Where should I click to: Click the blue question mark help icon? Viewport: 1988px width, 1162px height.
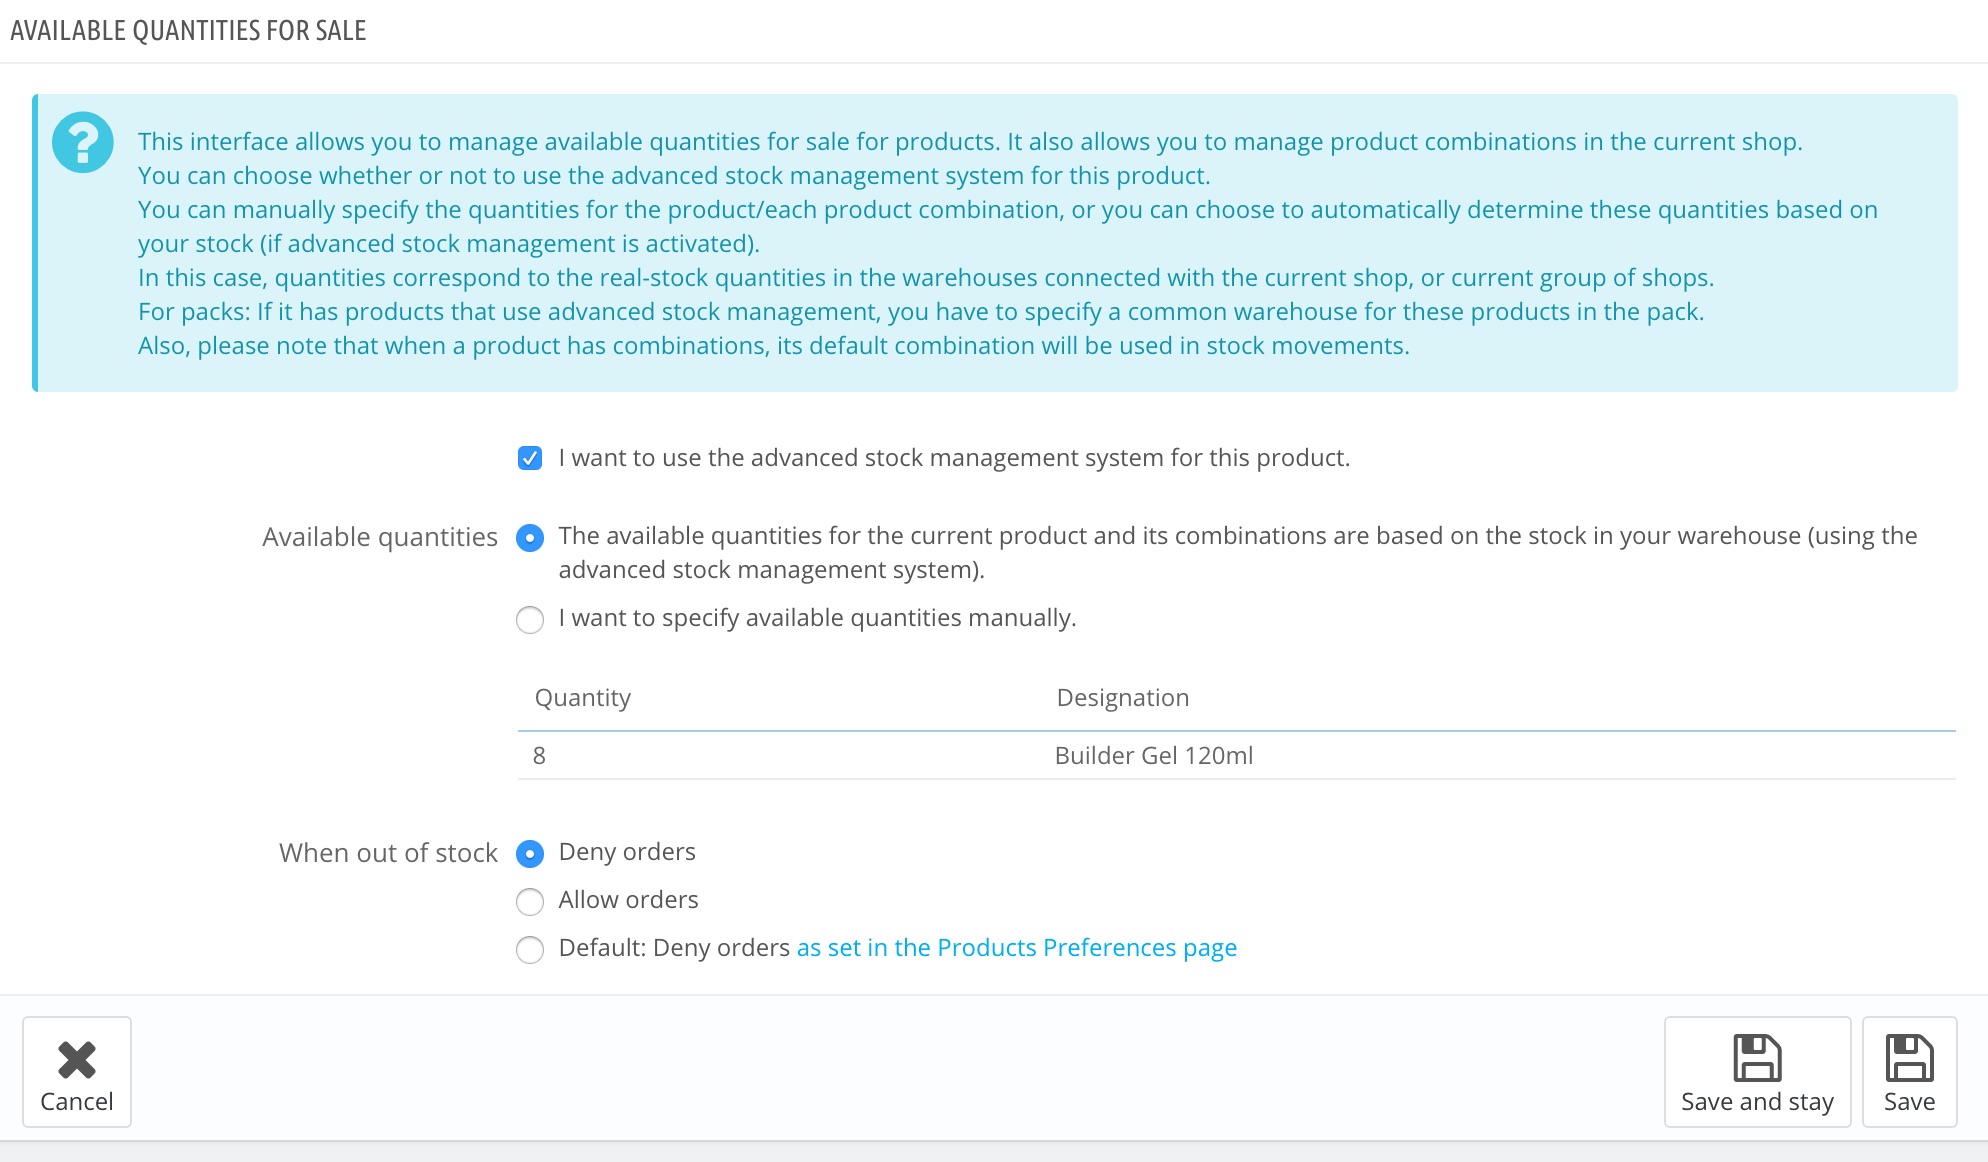coord(83,142)
